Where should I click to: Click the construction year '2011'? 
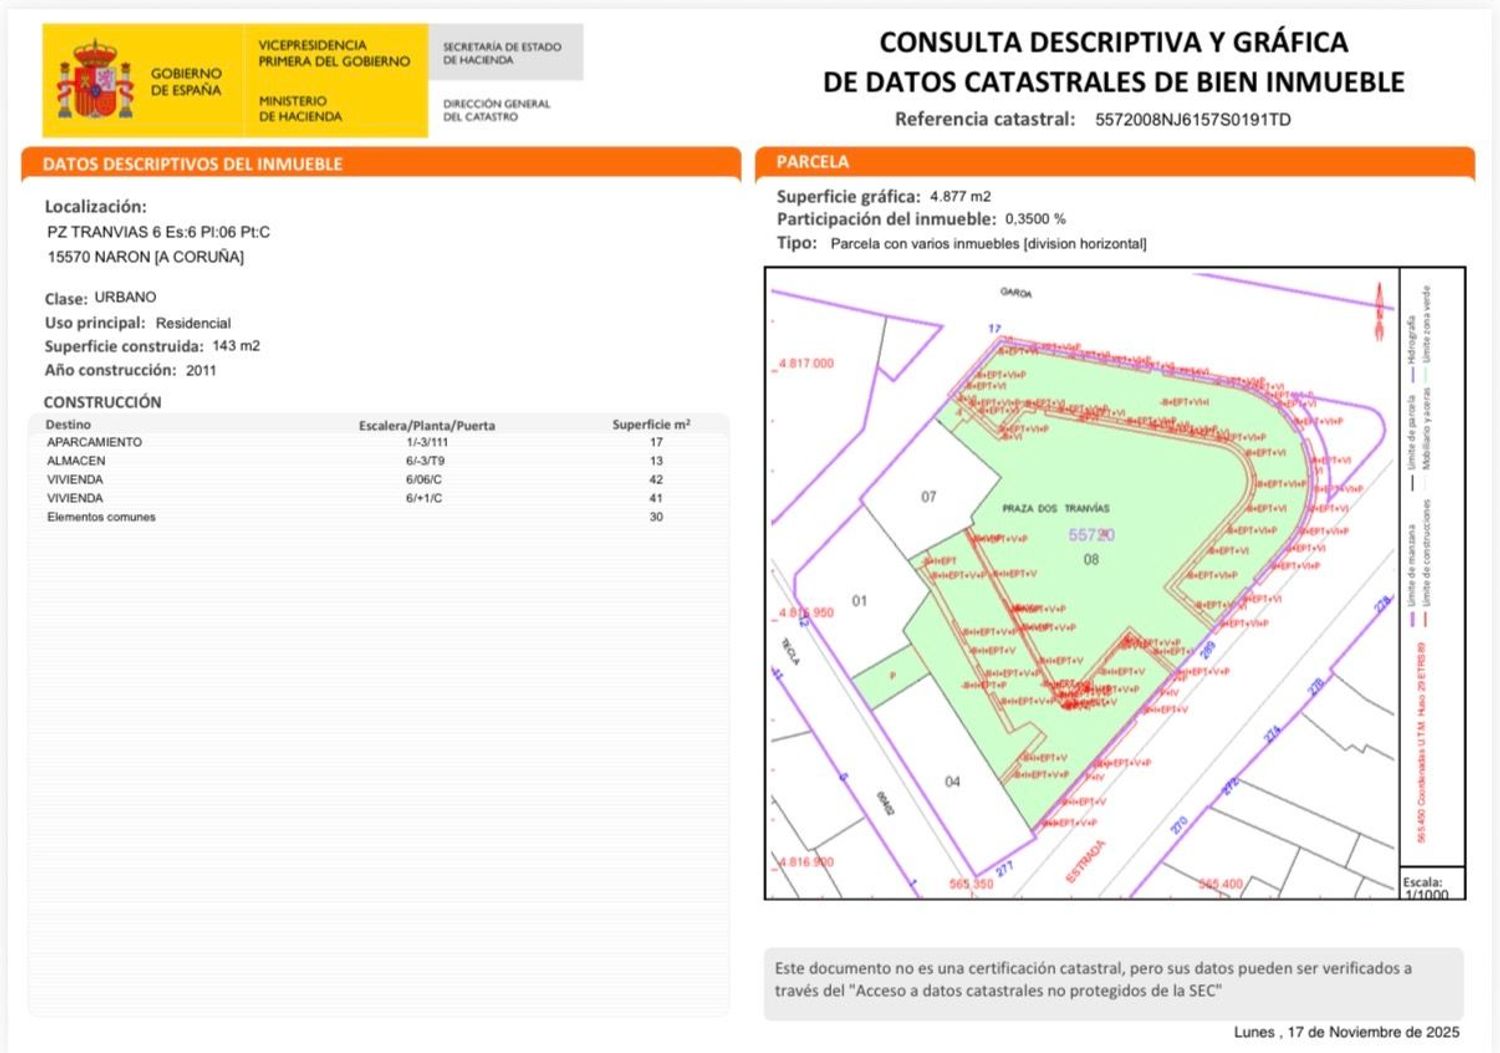point(201,370)
